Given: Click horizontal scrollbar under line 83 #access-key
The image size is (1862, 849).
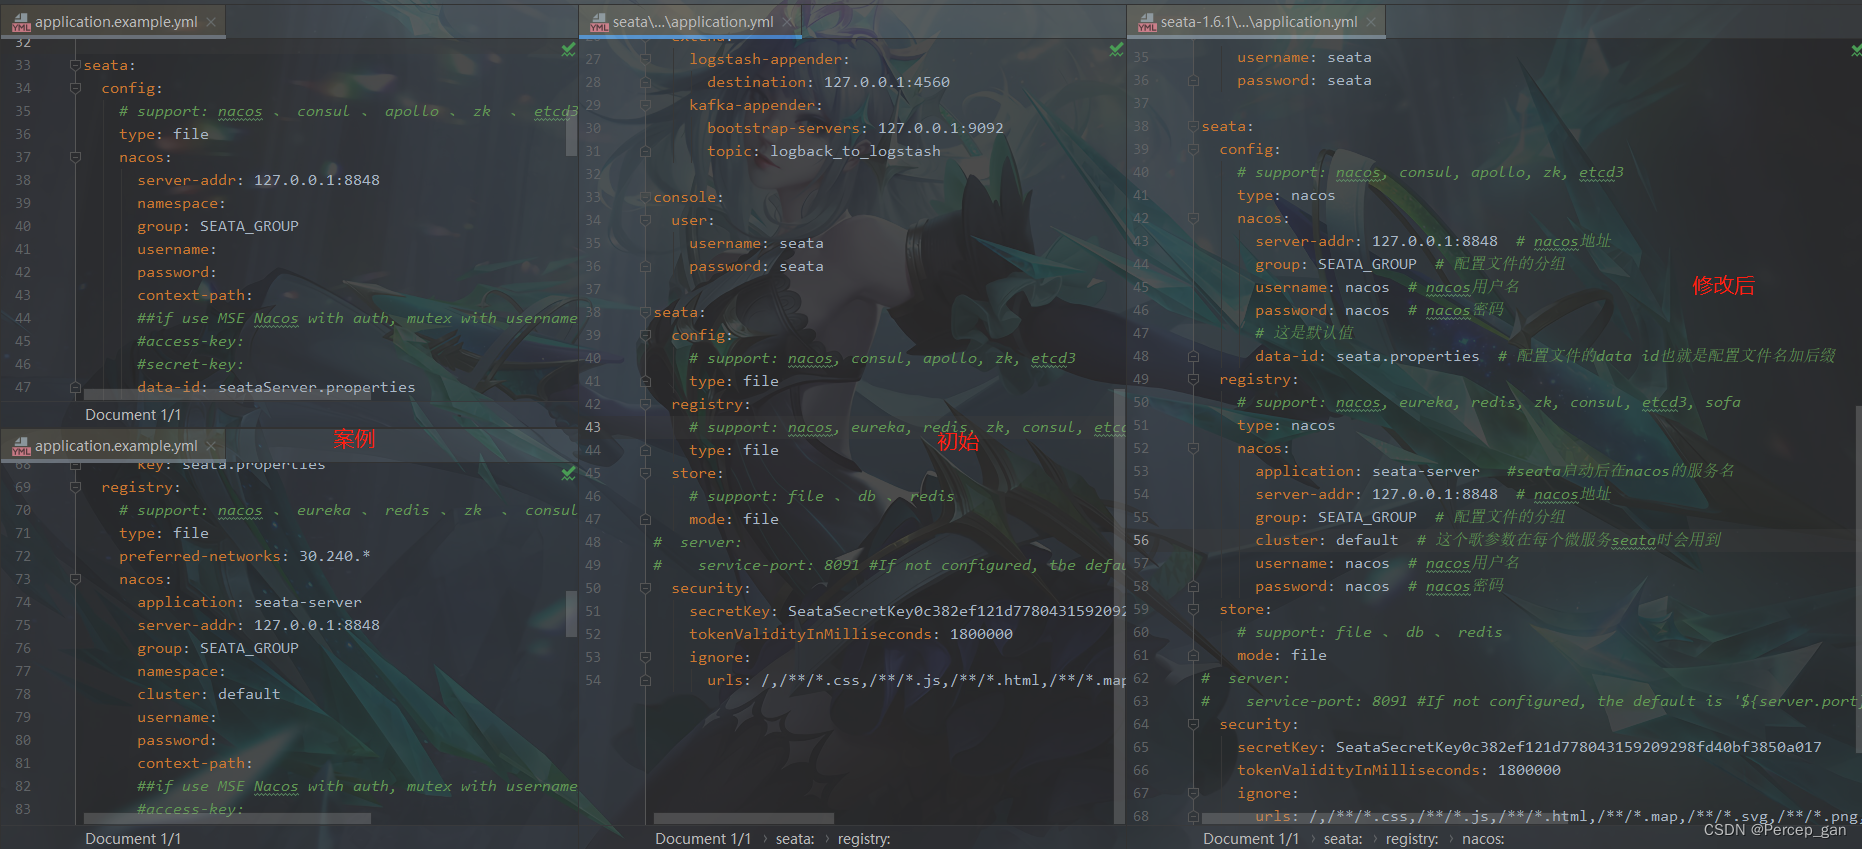Looking at the screenshot, I should pyautogui.click(x=227, y=818).
